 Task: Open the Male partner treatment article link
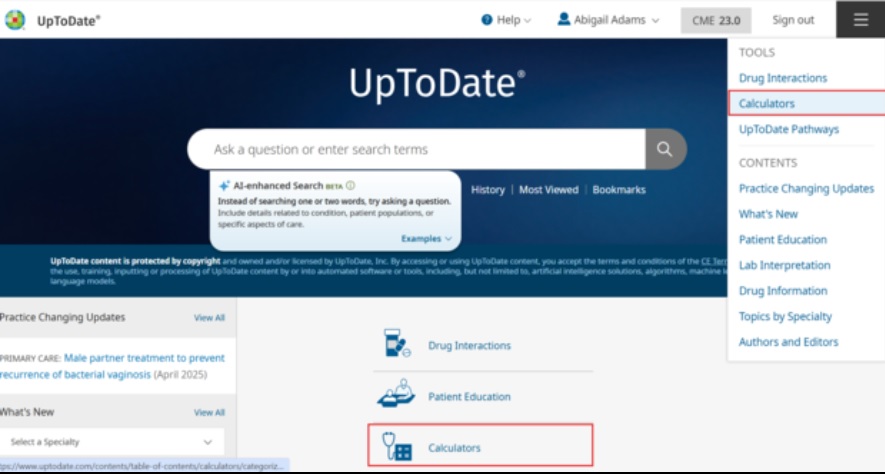pyautogui.click(x=144, y=358)
